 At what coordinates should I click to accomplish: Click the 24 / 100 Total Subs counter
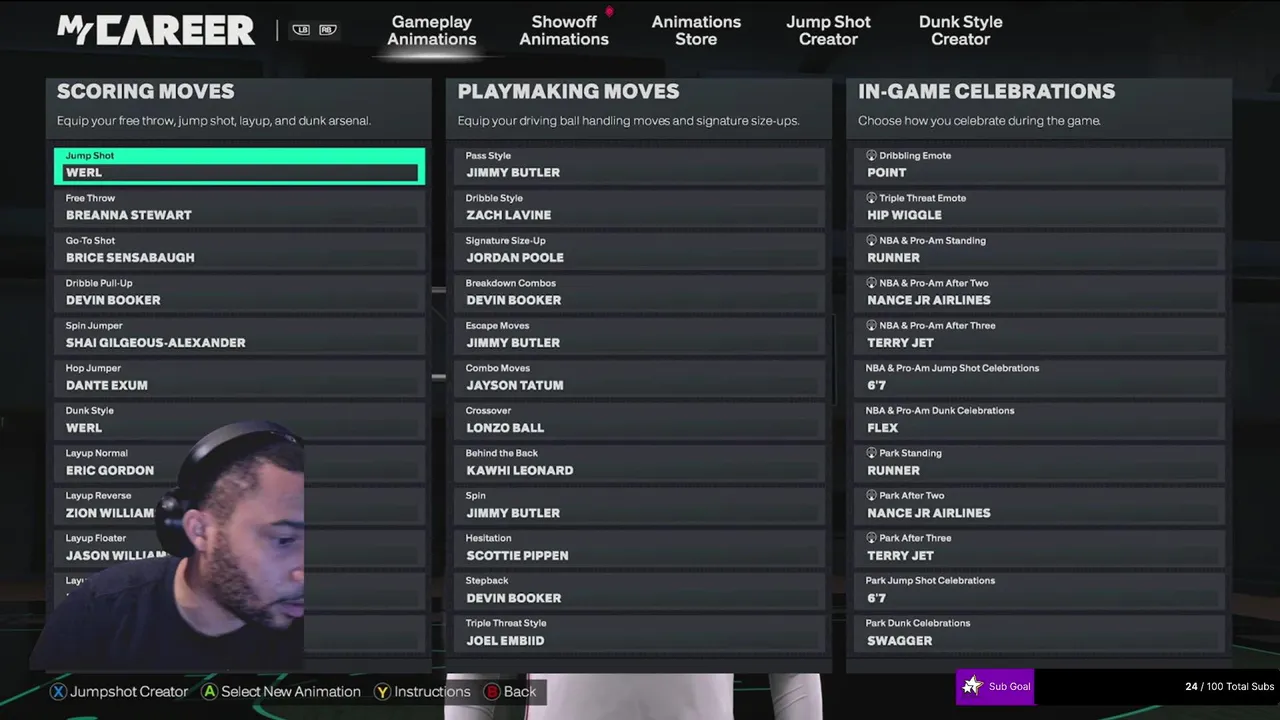(1229, 687)
